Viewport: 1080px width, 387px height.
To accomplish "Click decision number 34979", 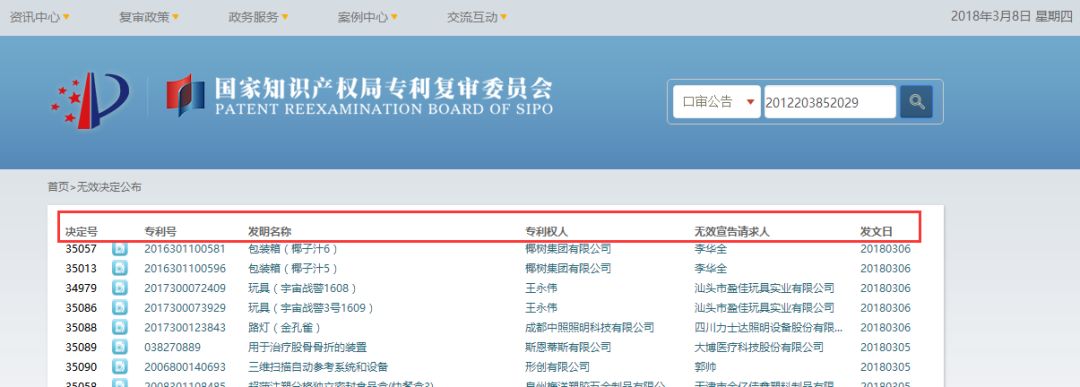I will [81, 288].
